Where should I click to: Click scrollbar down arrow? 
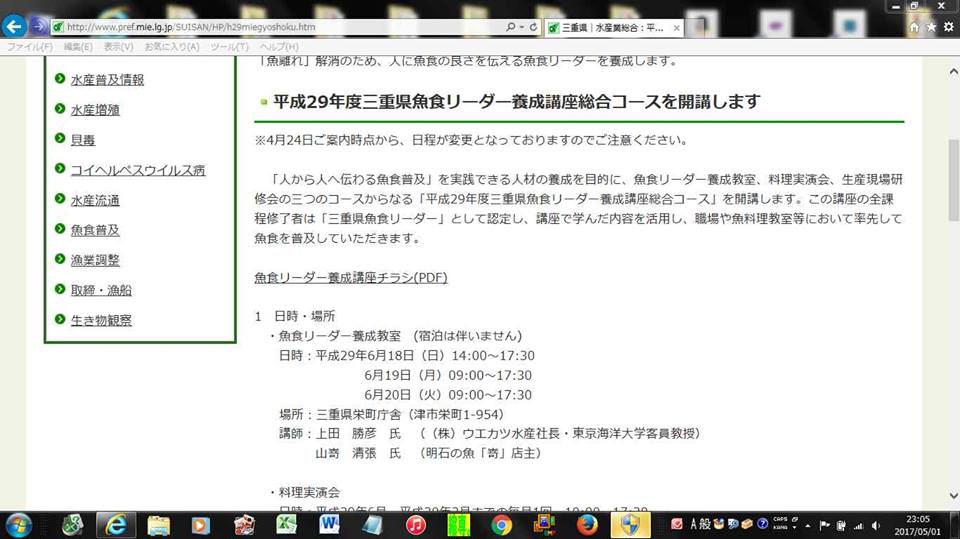point(953,495)
